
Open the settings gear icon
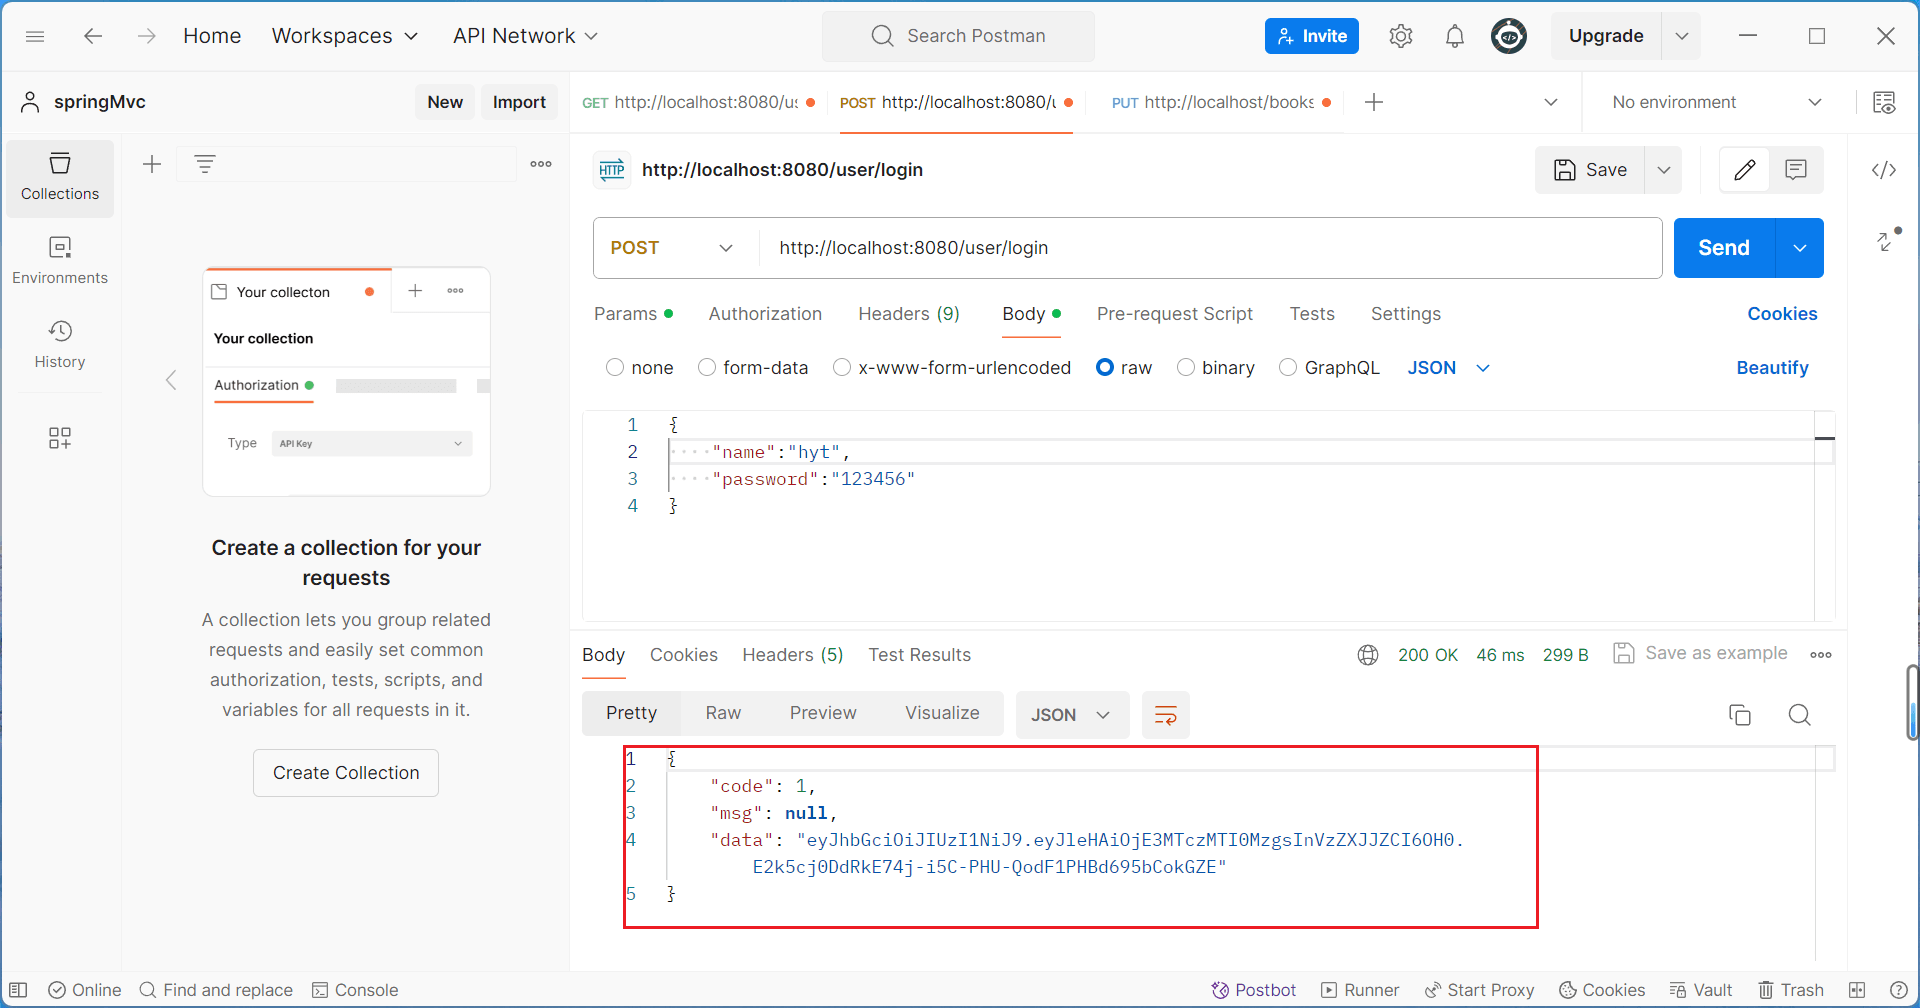pos(1401,36)
